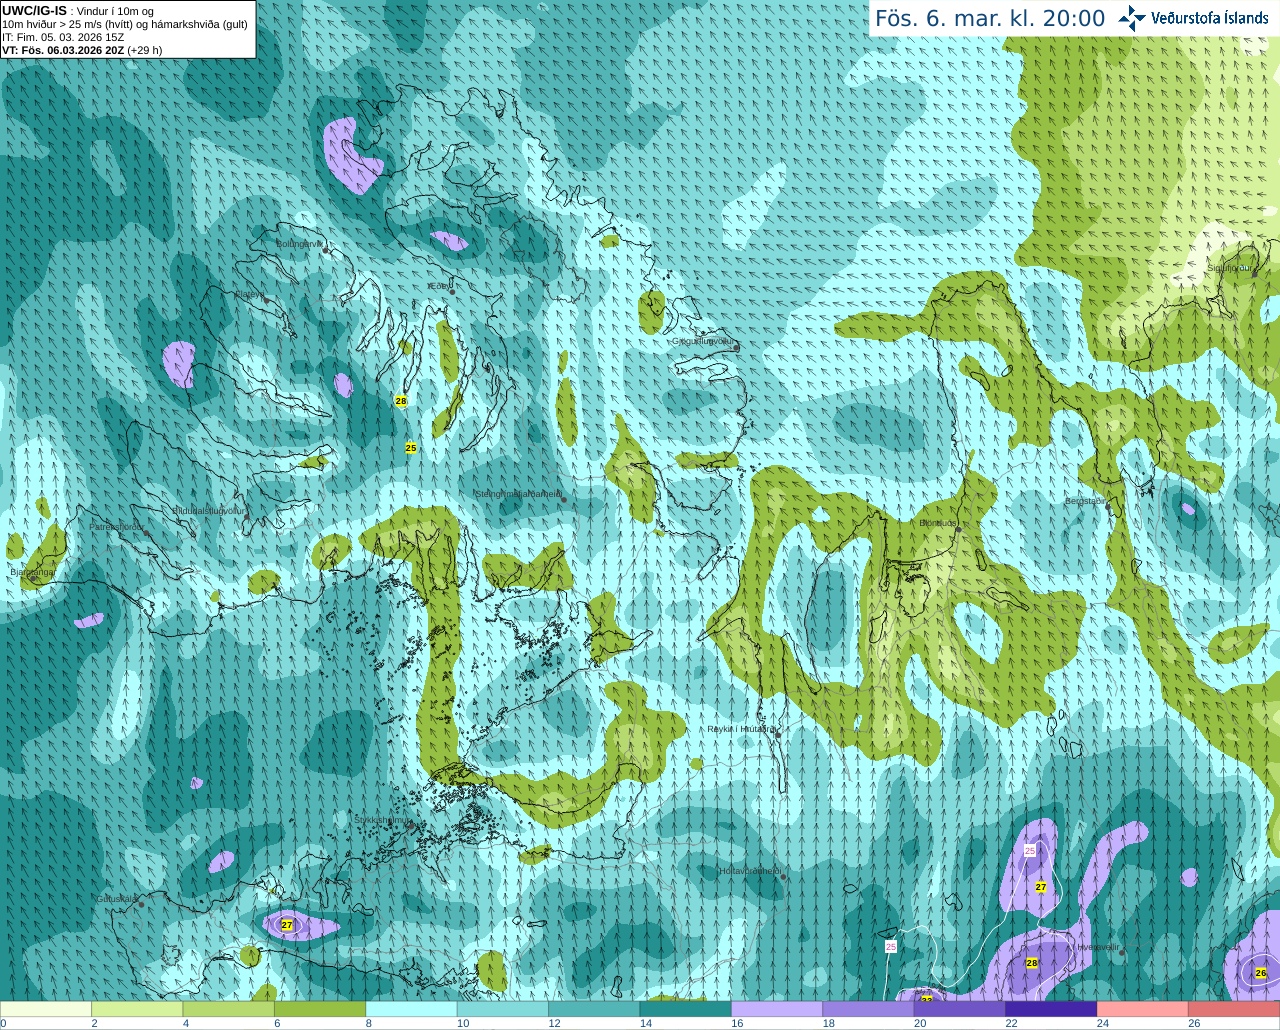Click the Steingrímsfjarðarheiði station dot
Viewport: 1280px width, 1030px height.
pyautogui.click(x=564, y=499)
